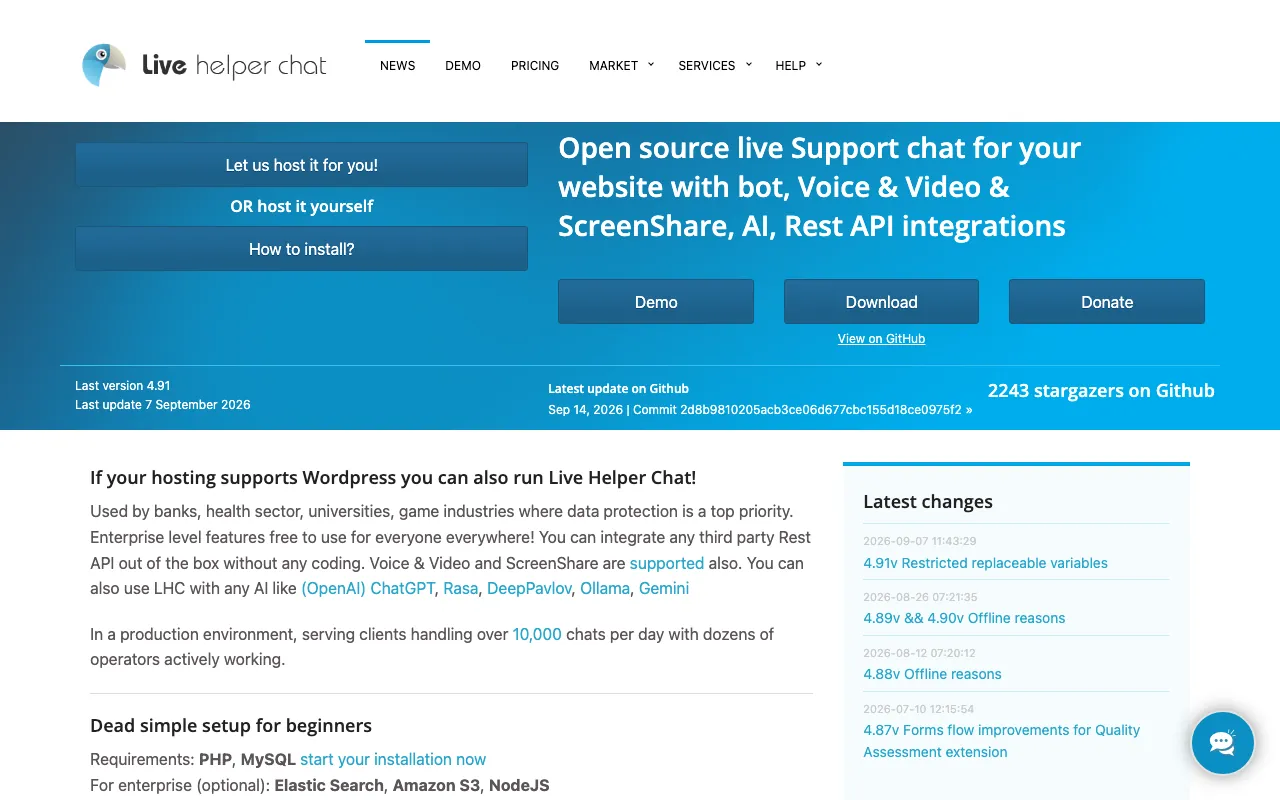Click the '2026-07-10 12:15:54' timestamp
This screenshot has width=1280, height=800.
pyautogui.click(x=918, y=709)
